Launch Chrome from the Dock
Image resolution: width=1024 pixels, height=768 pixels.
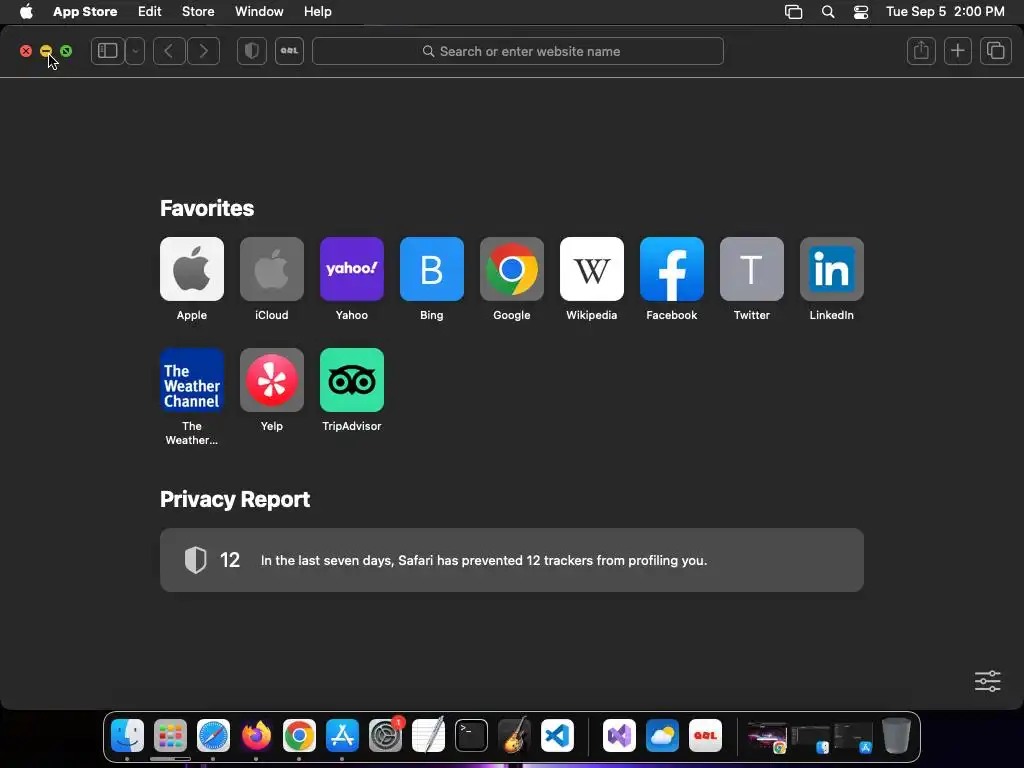point(299,735)
